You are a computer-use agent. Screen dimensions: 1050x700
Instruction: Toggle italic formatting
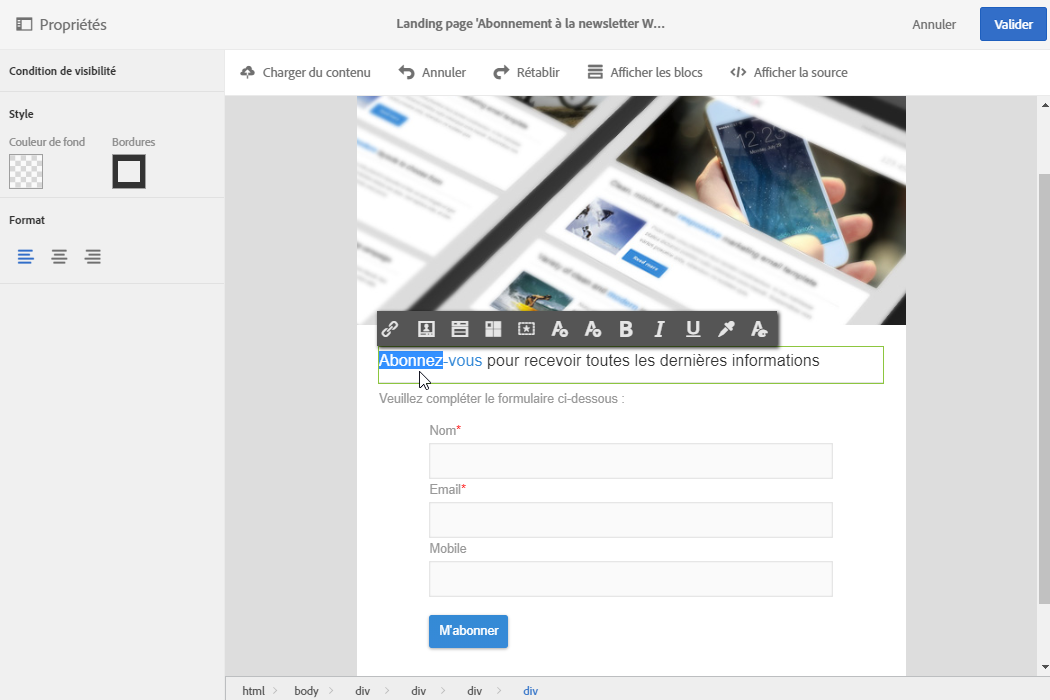tap(660, 329)
